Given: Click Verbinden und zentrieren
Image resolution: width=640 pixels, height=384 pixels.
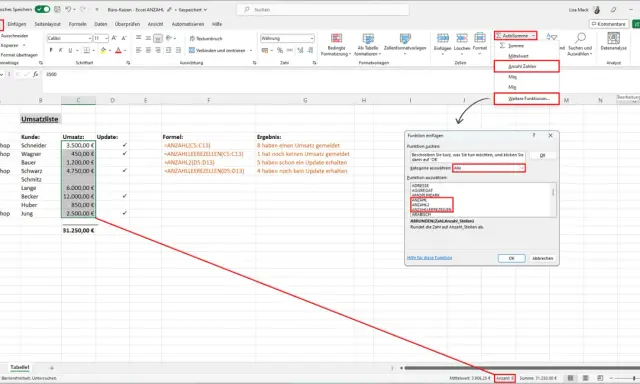Looking at the screenshot, I should tap(218, 50).
